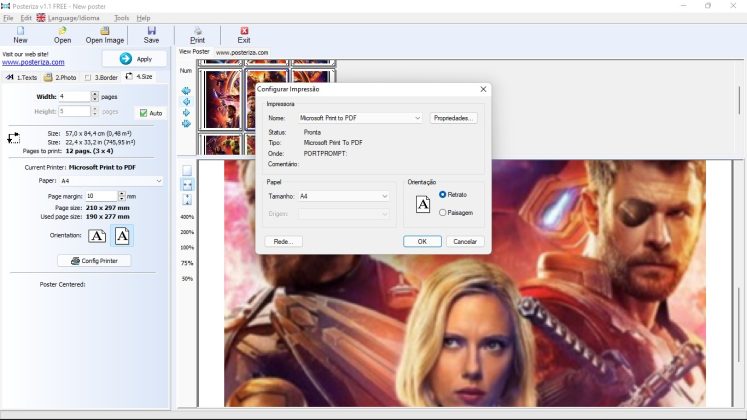Viewport: 747px width, 420px height.
Task: Open the Nome printer dropdown
Action: click(360, 118)
